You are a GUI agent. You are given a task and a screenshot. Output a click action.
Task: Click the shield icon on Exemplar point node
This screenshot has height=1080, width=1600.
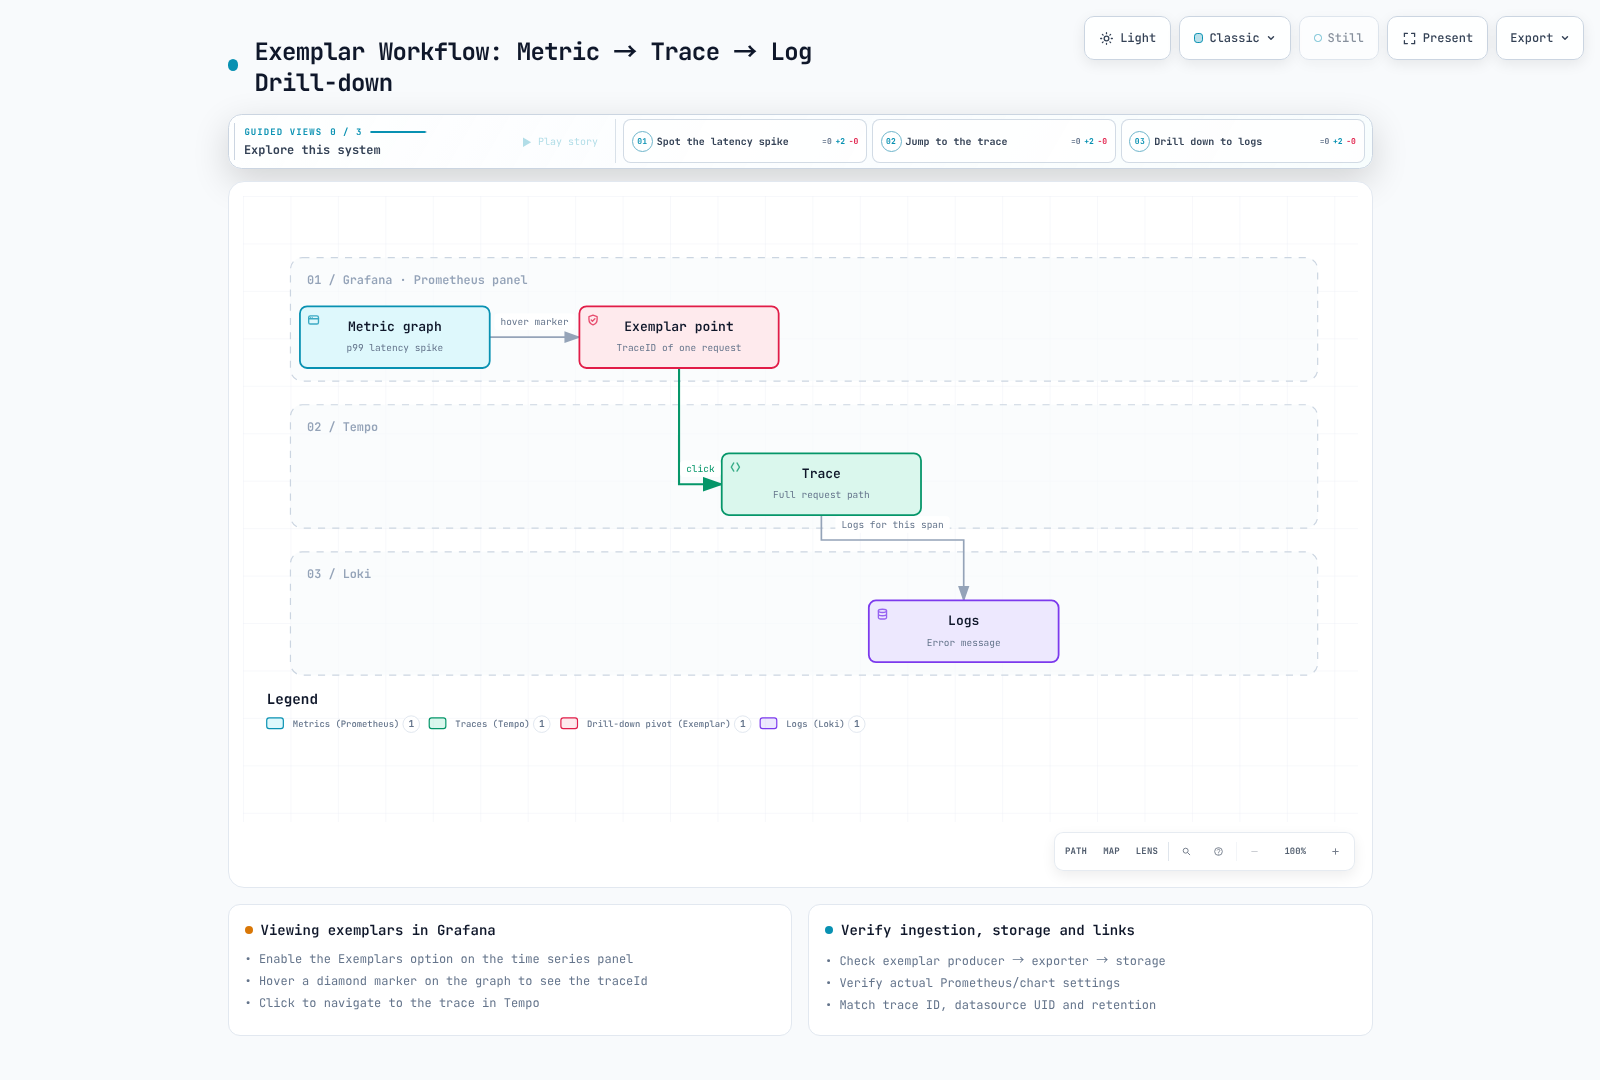coord(593,320)
